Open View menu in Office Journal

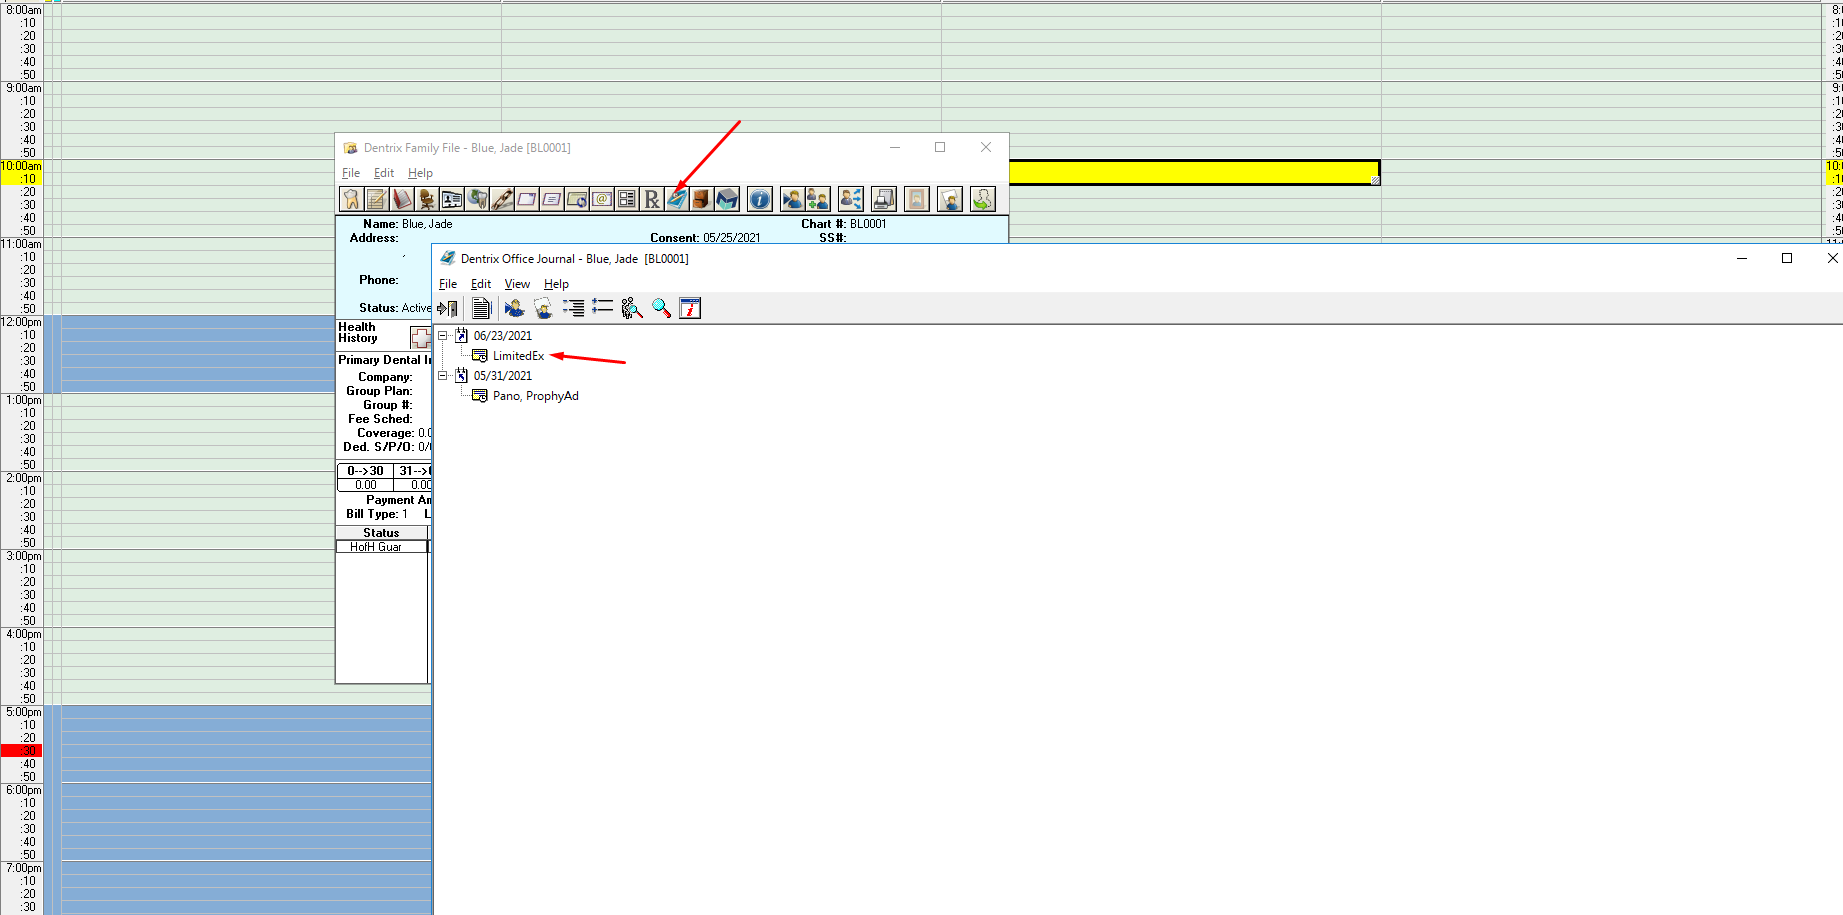point(517,284)
